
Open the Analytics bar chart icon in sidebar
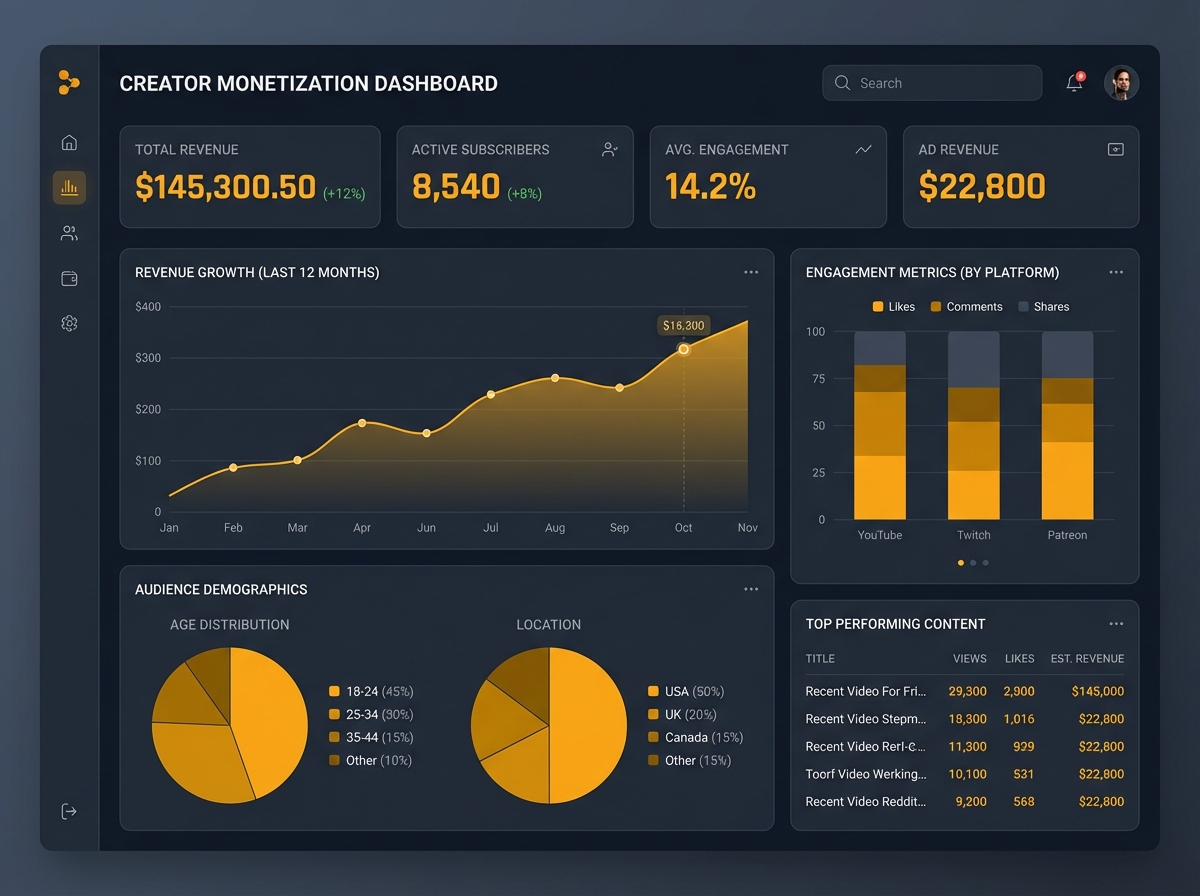[69, 187]
